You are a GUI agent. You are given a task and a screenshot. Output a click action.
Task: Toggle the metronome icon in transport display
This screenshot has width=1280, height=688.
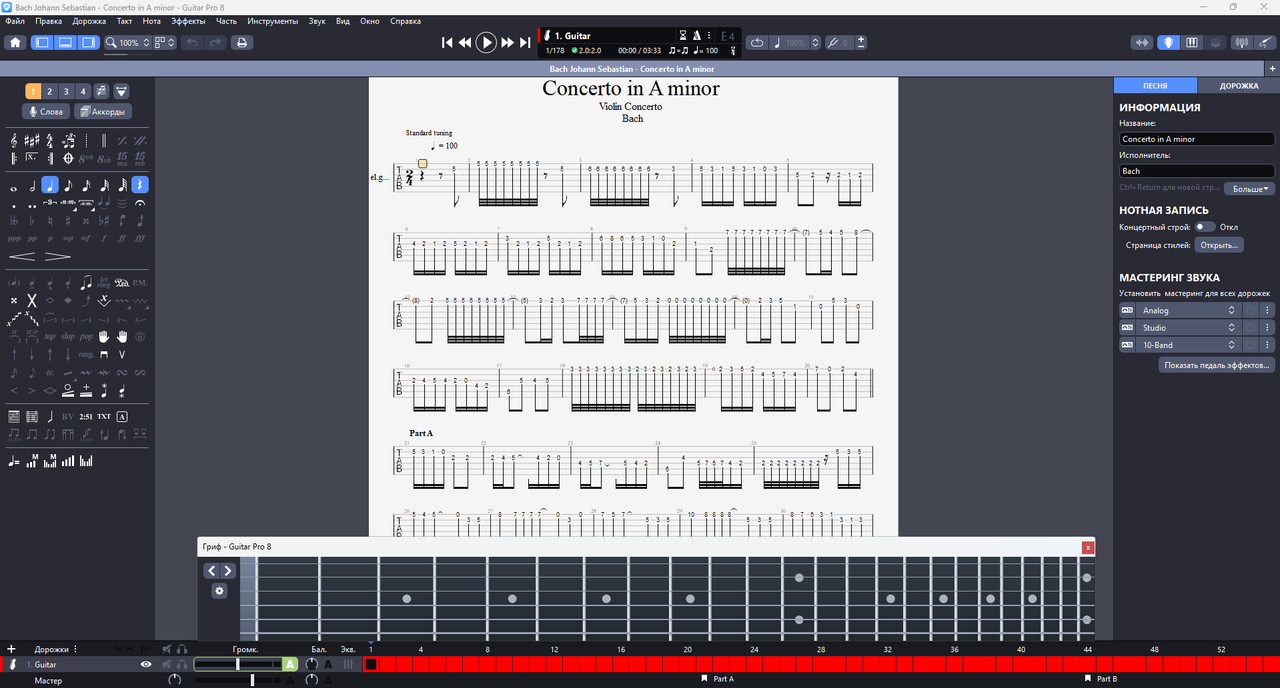(697, 36)
